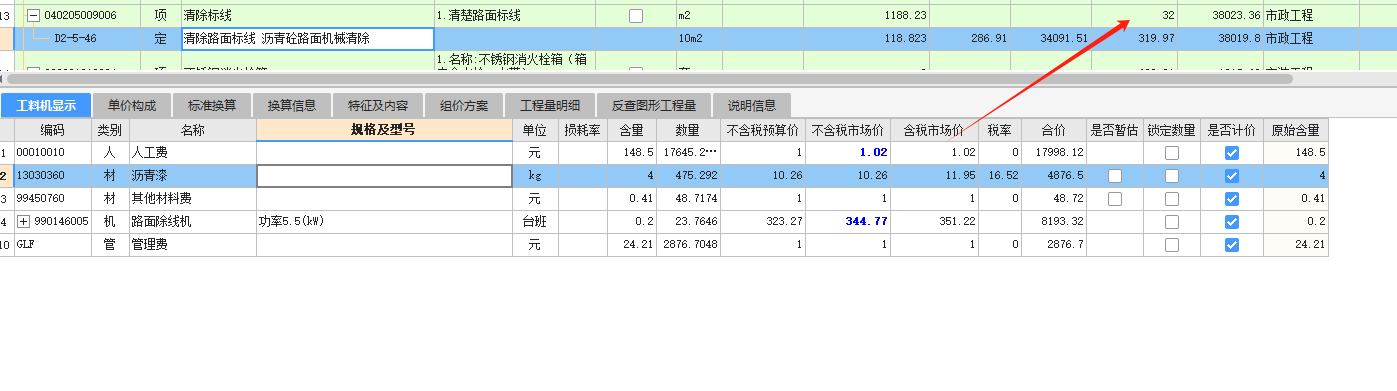Uncheck 是否计价 for 沥青漆
1397x391 pixels.
[1232, 176]
